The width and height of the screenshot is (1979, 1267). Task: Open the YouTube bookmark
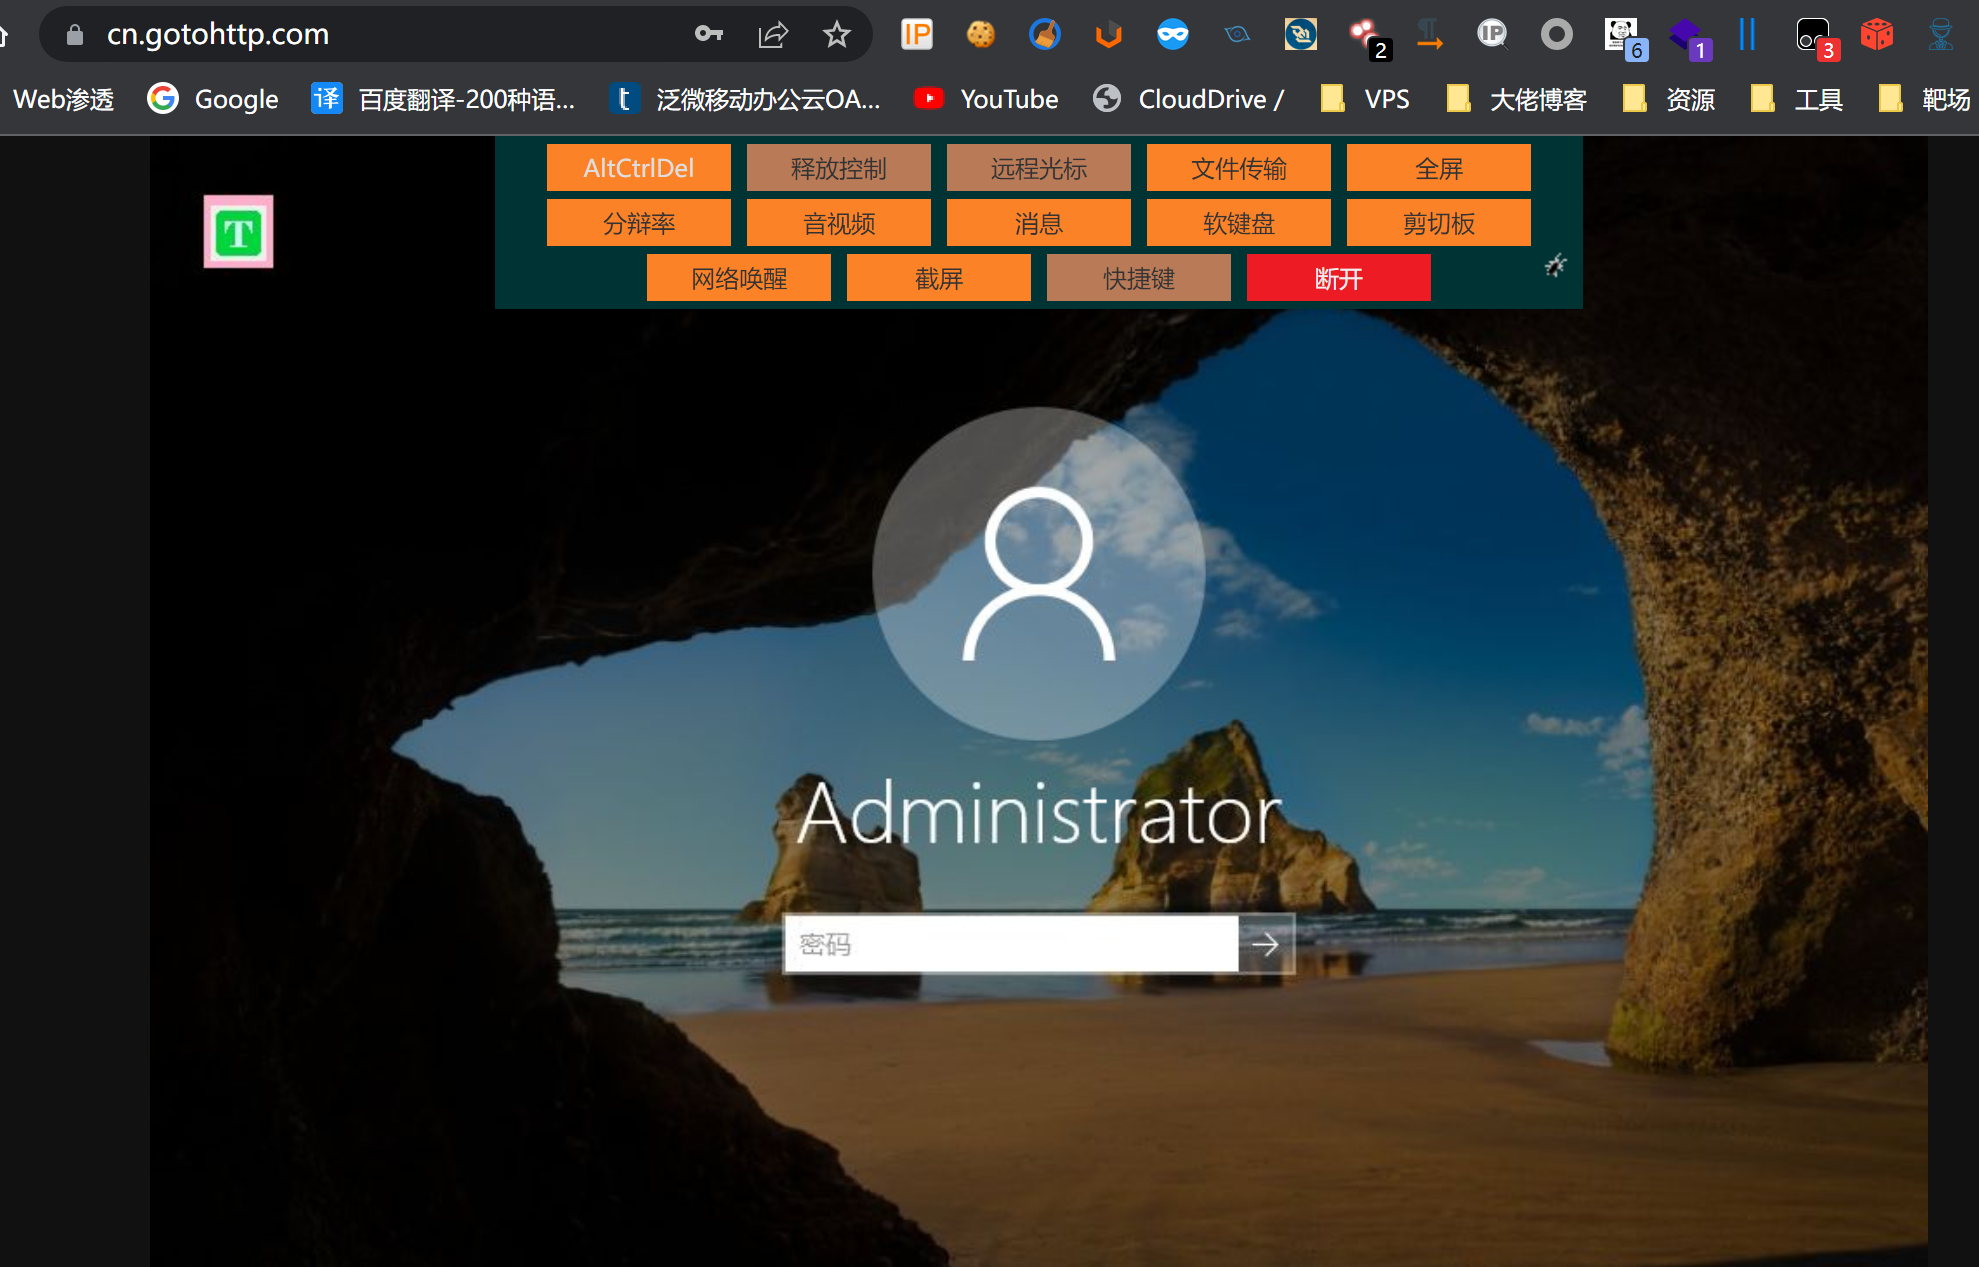[x=987, y=99]
